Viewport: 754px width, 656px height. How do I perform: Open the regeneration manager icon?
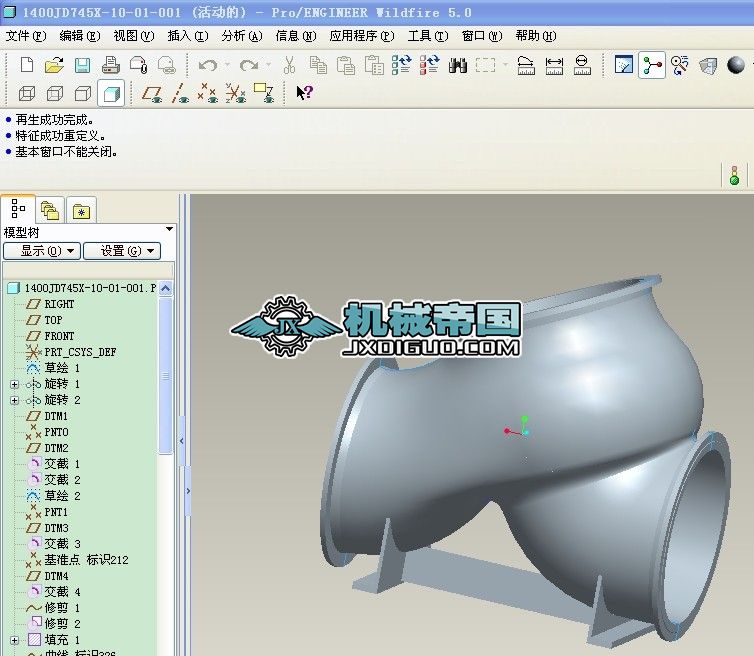tap(430, 64)
